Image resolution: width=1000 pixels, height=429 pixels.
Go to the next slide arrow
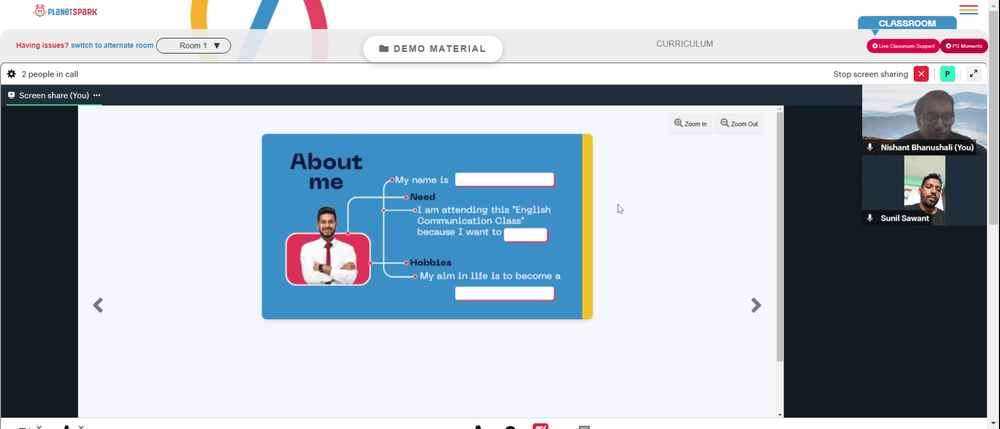[x=756, y=305]
